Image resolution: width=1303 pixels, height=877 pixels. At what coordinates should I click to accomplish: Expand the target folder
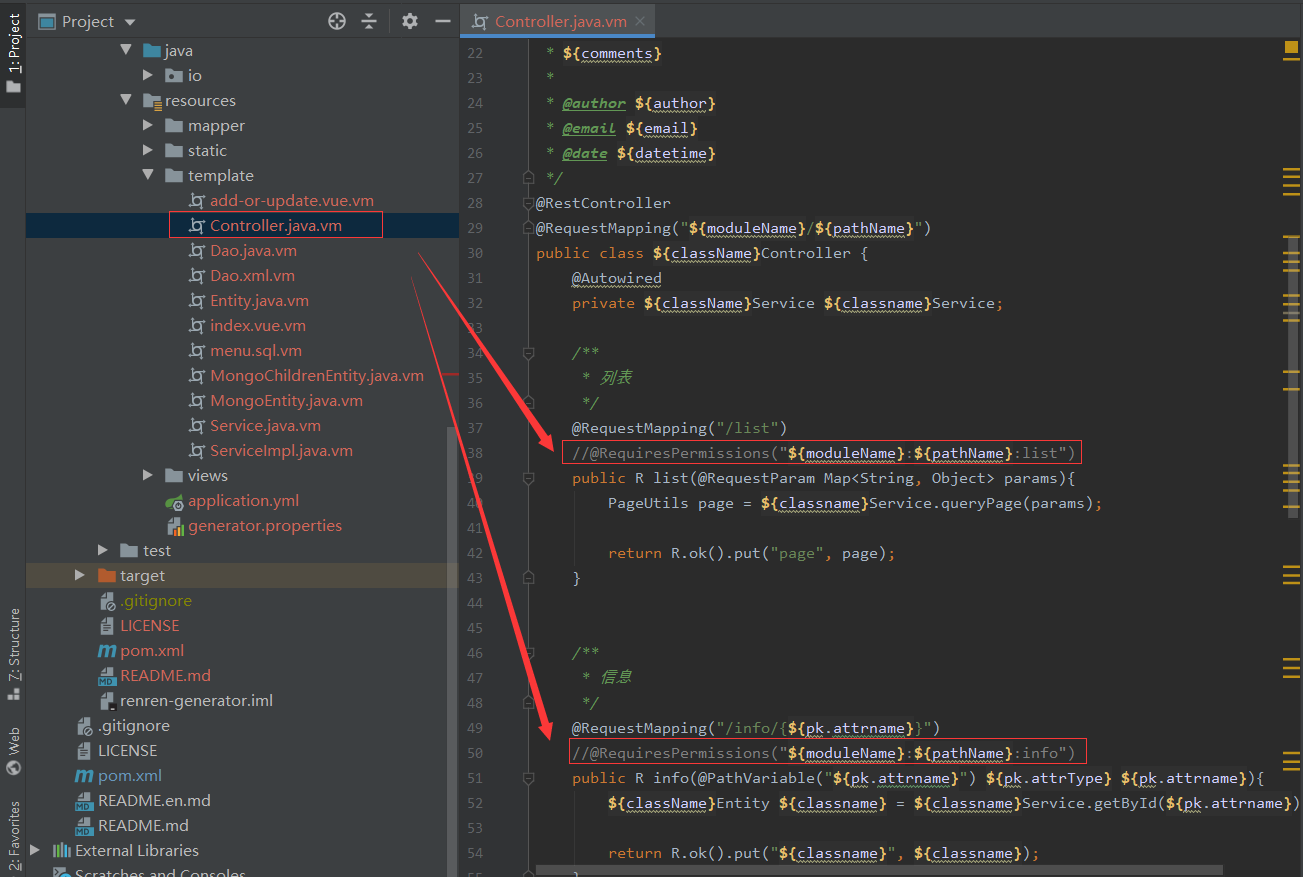pos(81,576)
